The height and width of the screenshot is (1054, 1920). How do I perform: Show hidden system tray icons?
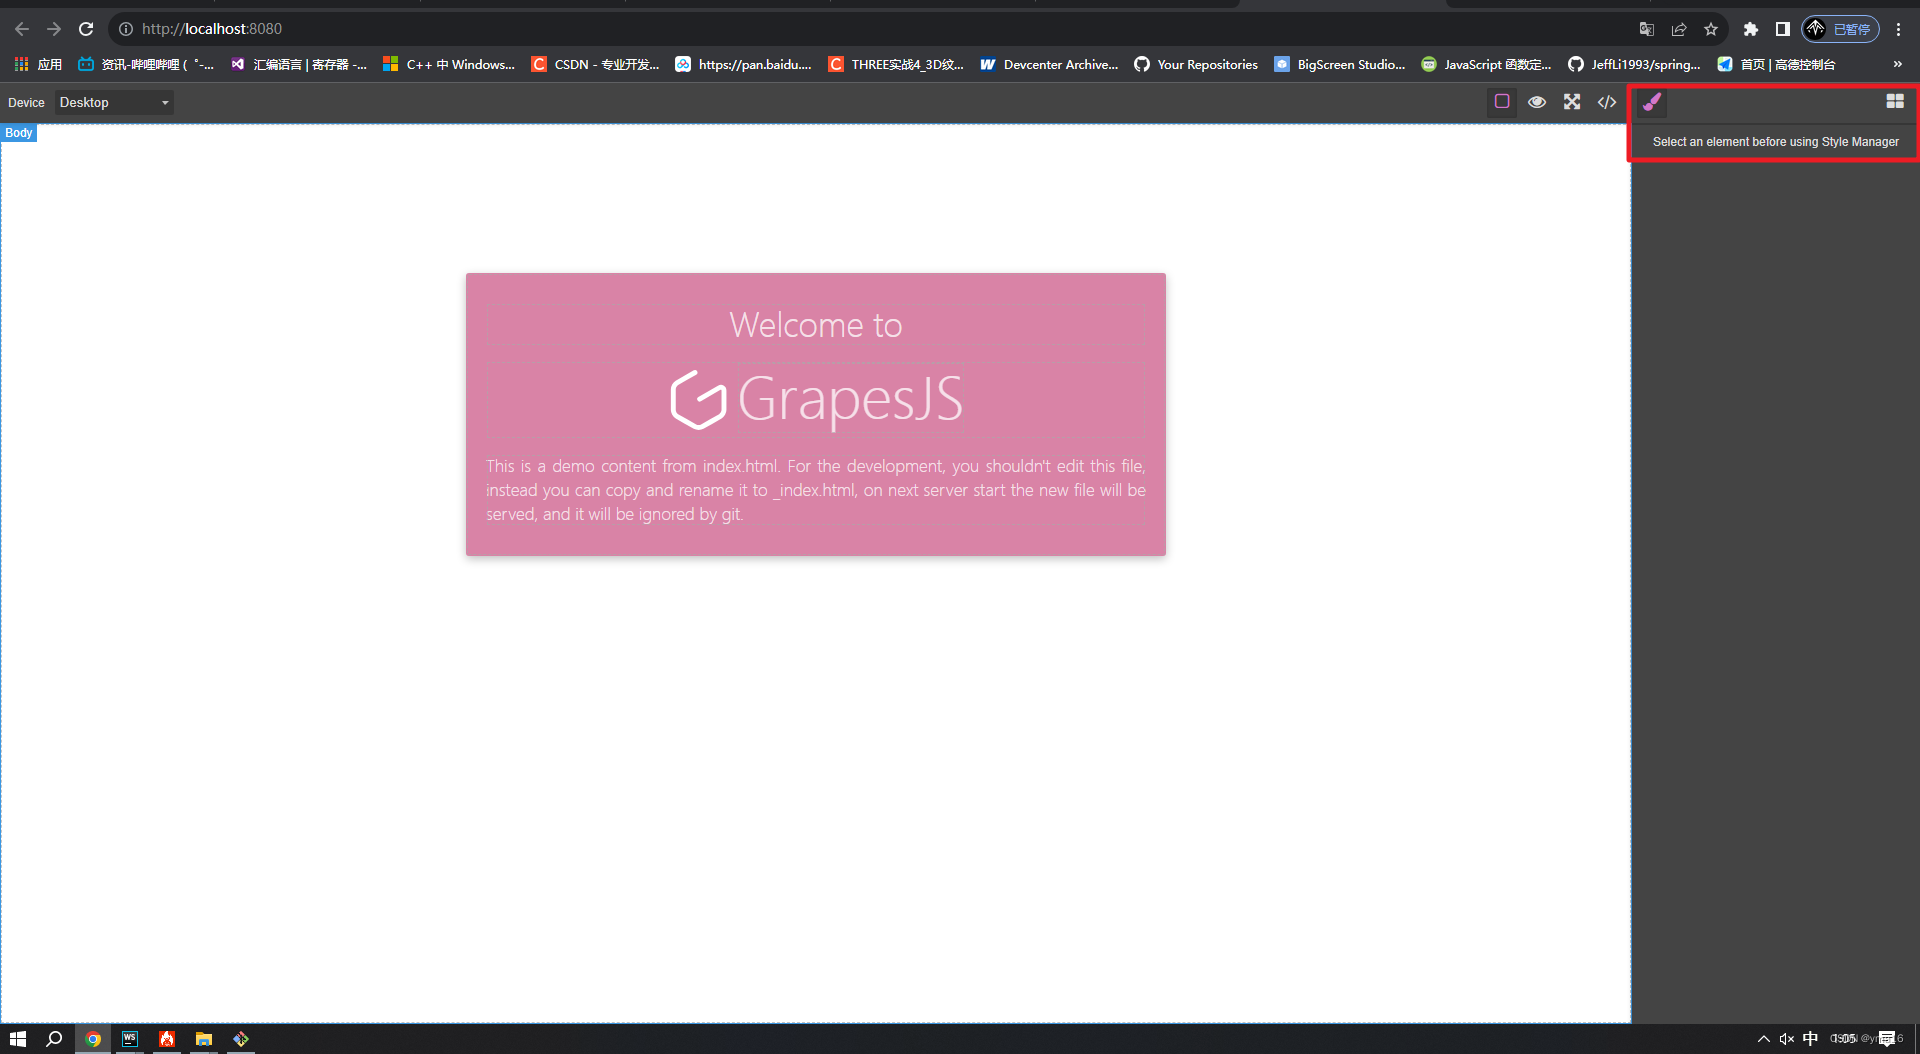(1764, 1039)
